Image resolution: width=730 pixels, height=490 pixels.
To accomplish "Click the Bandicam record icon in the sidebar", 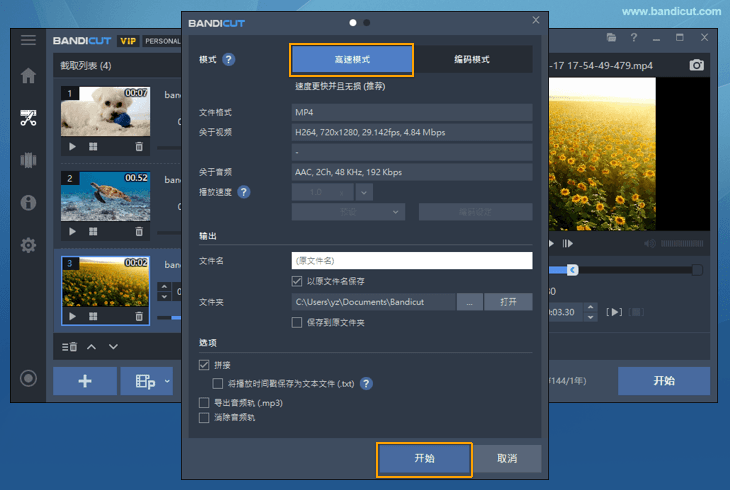I will tap(28, 378).
